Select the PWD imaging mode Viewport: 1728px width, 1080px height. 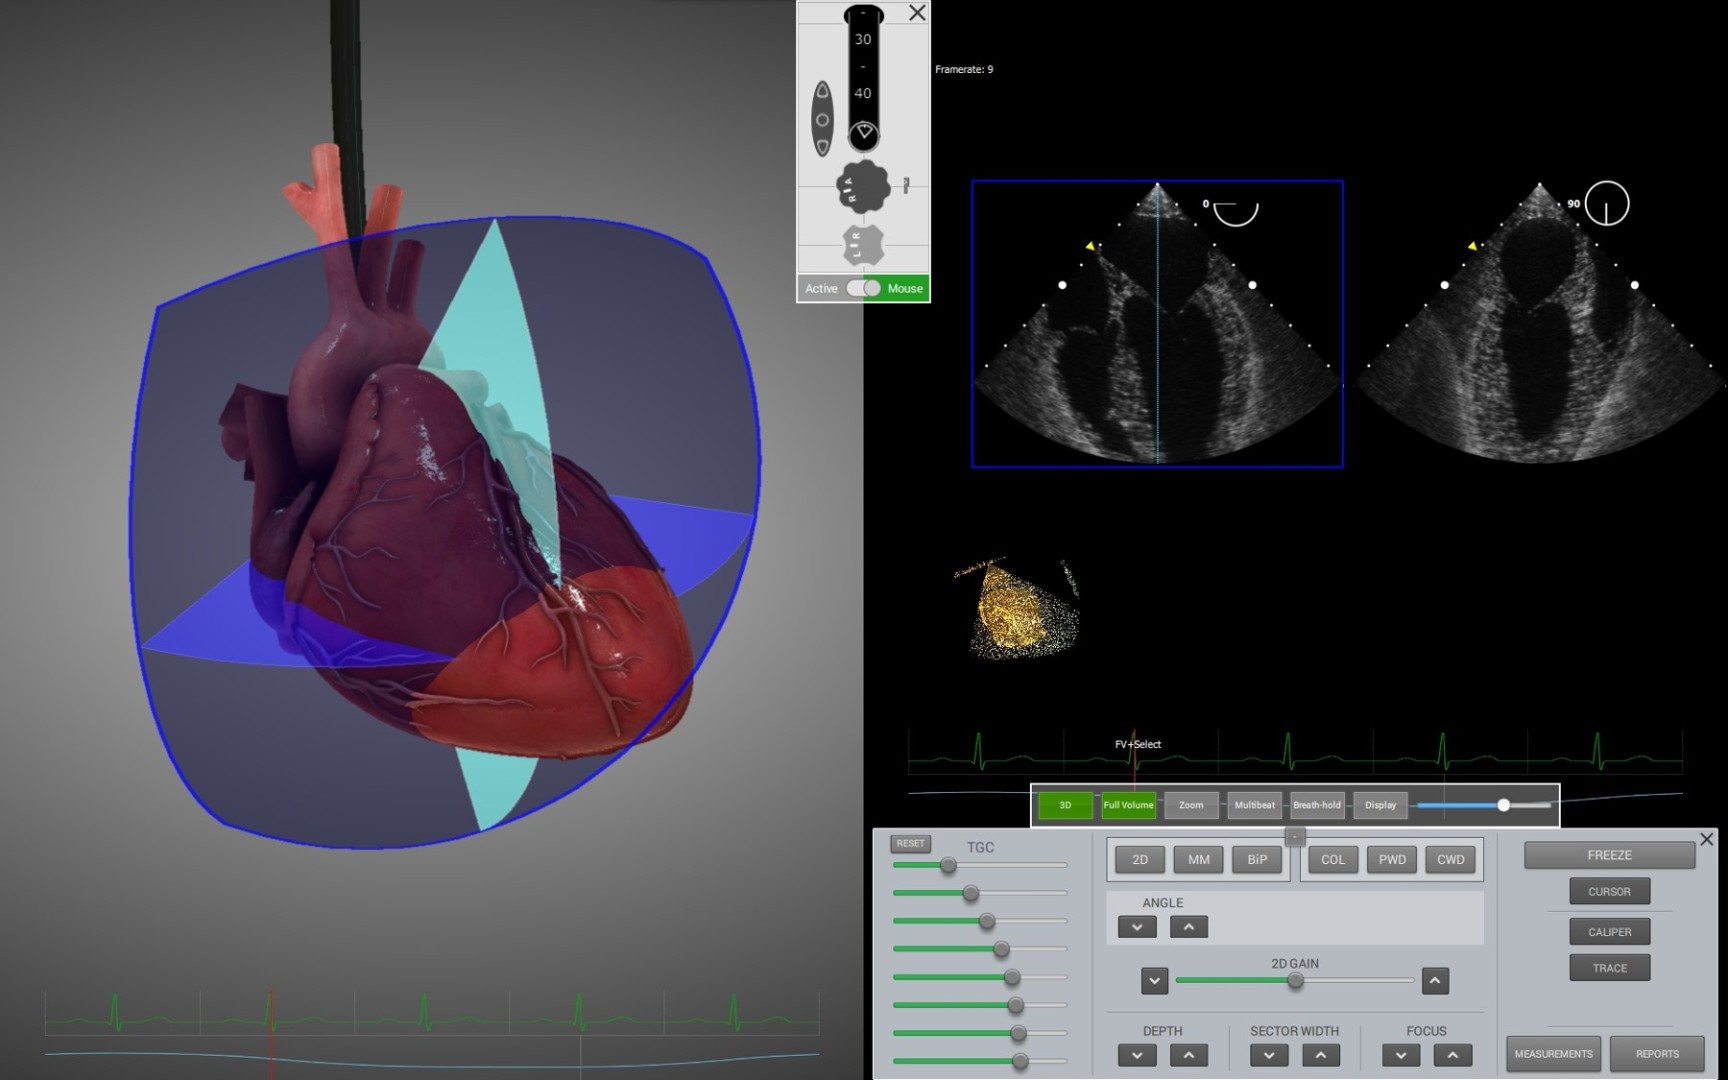tap(1391, 859)
